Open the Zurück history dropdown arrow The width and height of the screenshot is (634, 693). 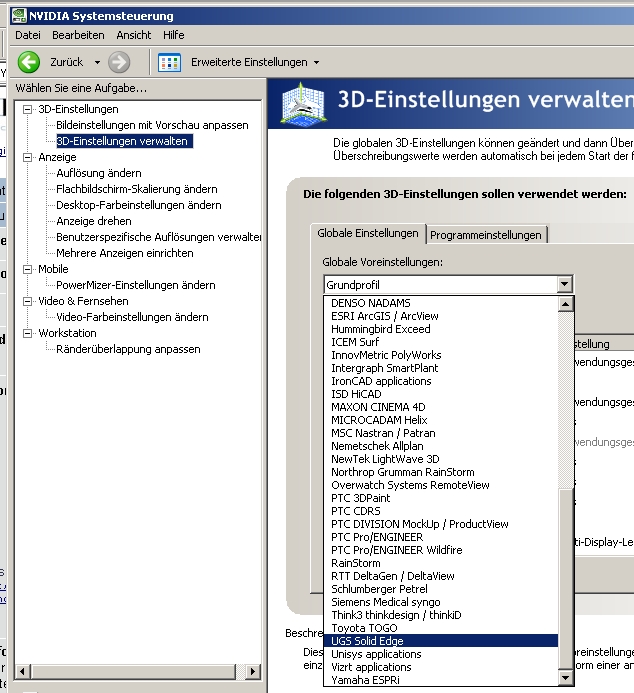pyautogui.click(x=97, y=62)
